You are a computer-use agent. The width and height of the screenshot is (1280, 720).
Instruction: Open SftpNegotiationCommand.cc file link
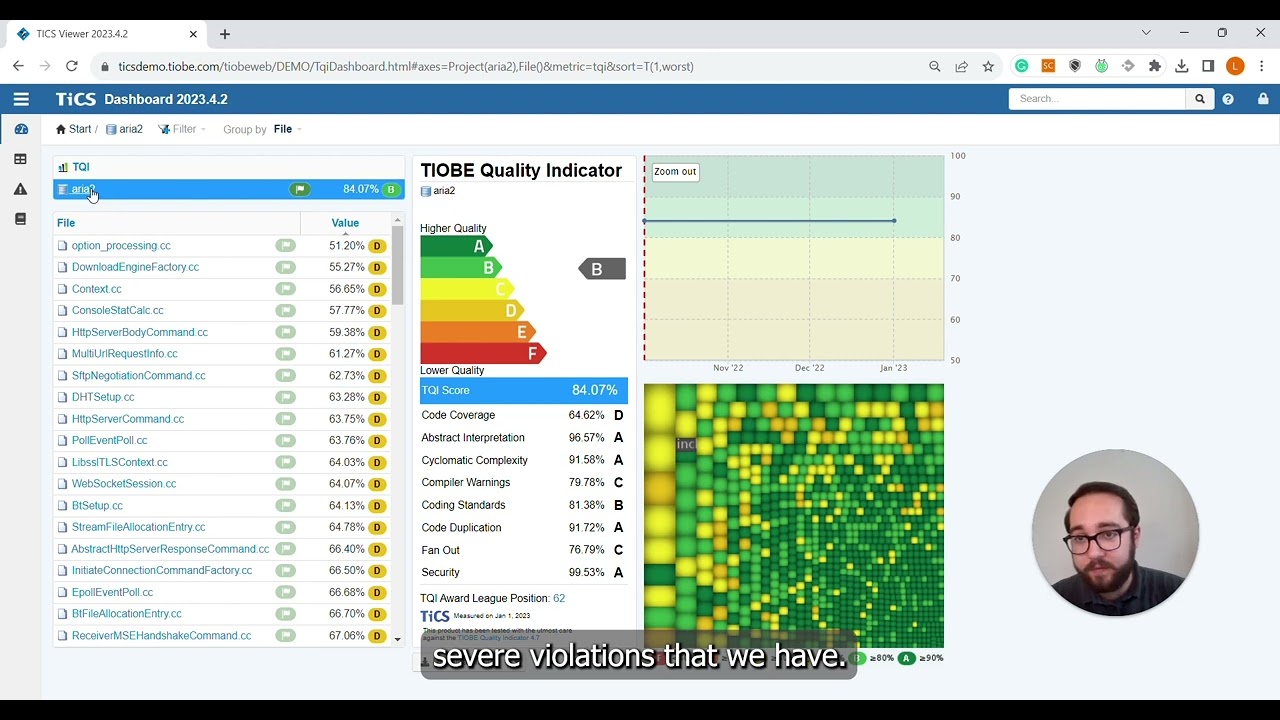[x=139, y=375]
